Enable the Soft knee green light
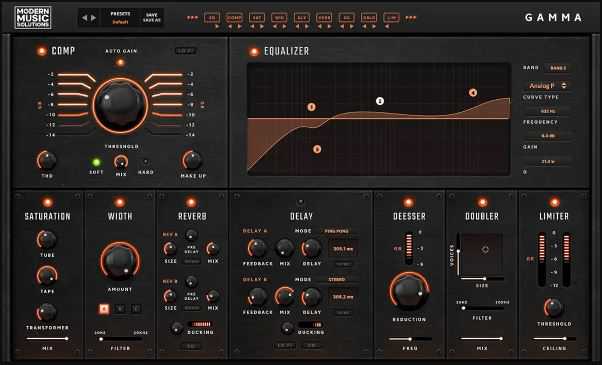This screenshot has height=365, width=602. pyautogui.click(x=96, y=162)
